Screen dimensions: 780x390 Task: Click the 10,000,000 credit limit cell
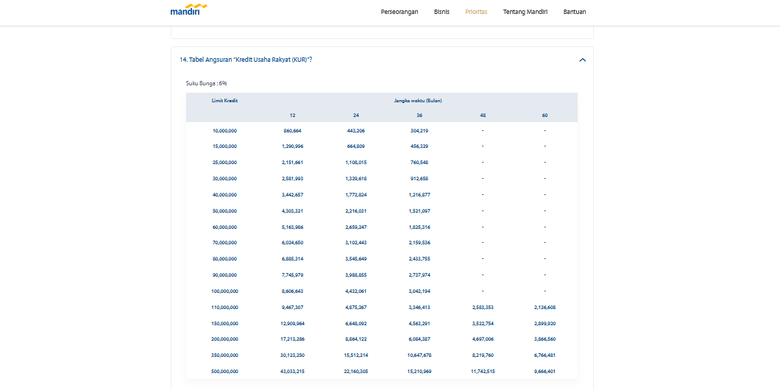coord(225,131)
